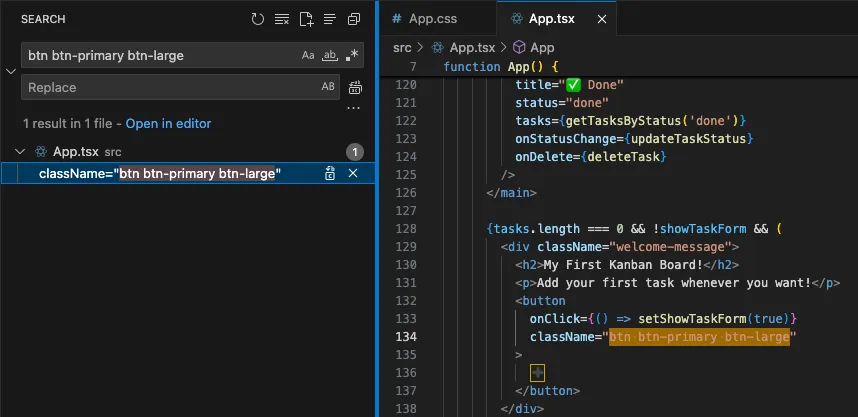Toggle Match Case option
The height and width of the screenshot is (417, 858).
click(x=308, y=56)
